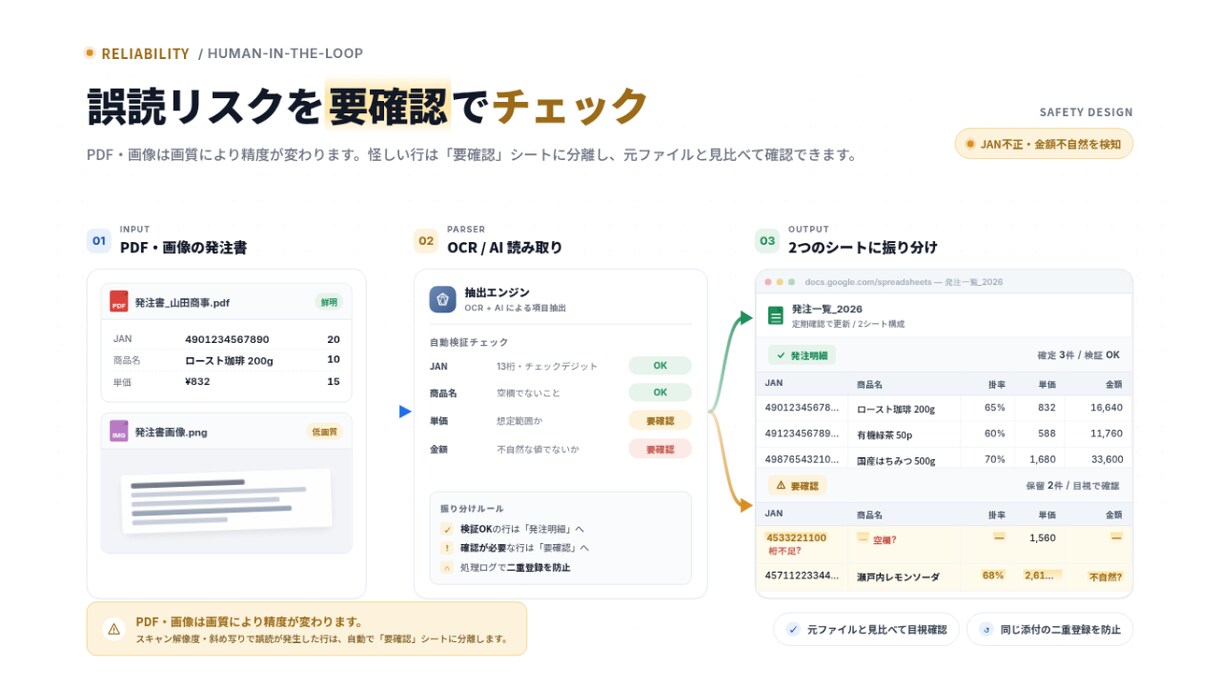
Task: Click the green Google Sheets icon
Action: pos(775,316)
